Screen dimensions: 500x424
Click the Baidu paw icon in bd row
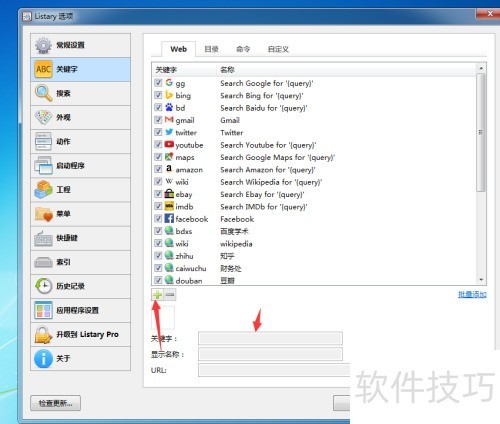169,107
